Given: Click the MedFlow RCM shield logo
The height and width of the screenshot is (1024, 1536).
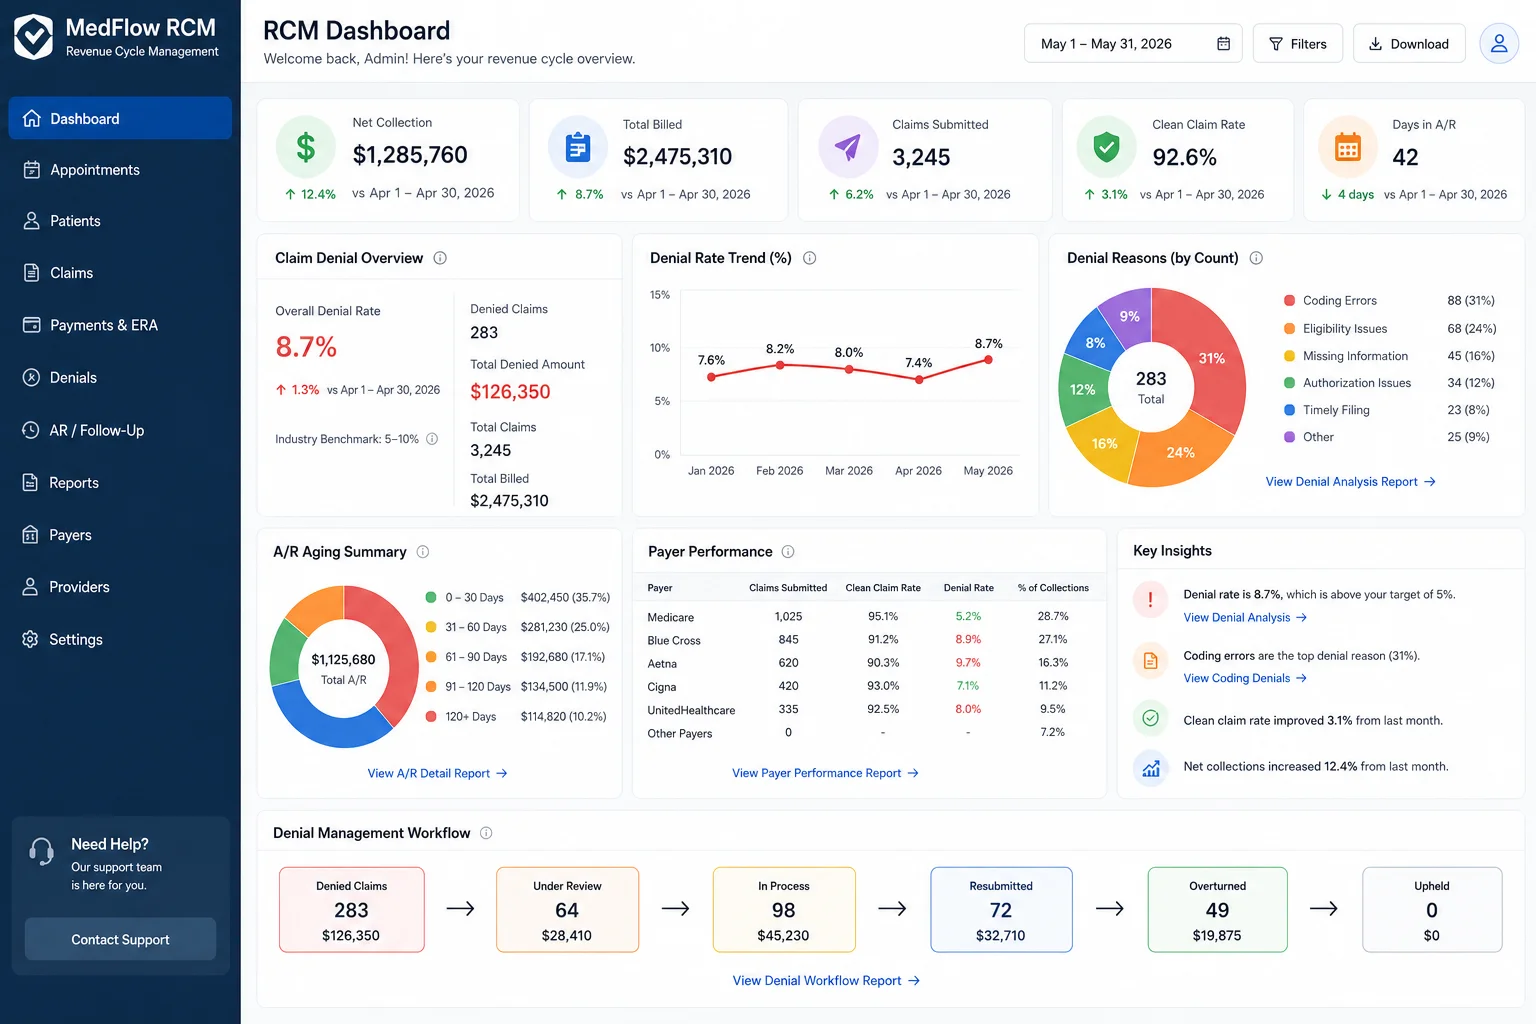Looking at the screenshot, I should point(33,37).
